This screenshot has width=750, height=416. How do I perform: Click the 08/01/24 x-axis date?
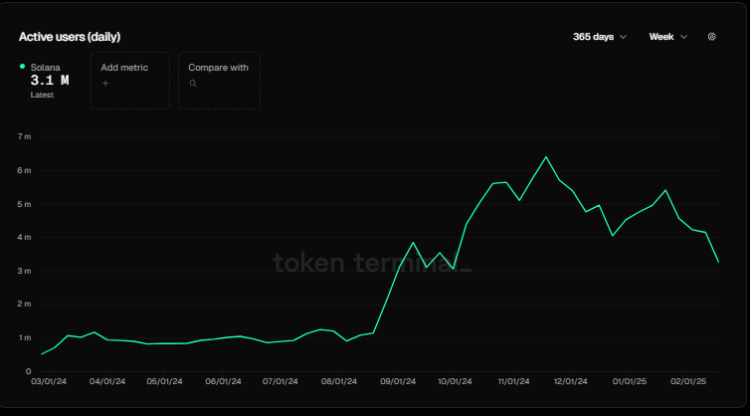339,381
